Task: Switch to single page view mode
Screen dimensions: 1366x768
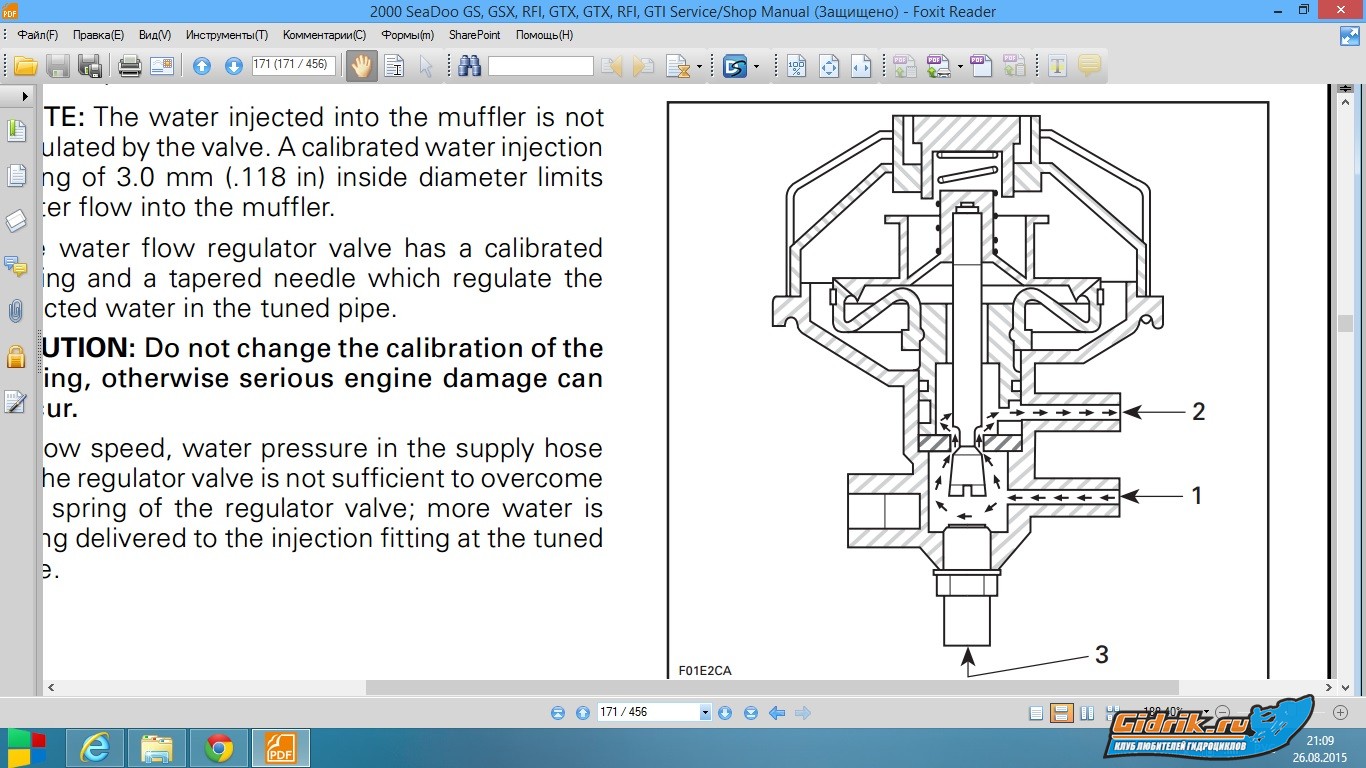Action: click(1037, 713)
